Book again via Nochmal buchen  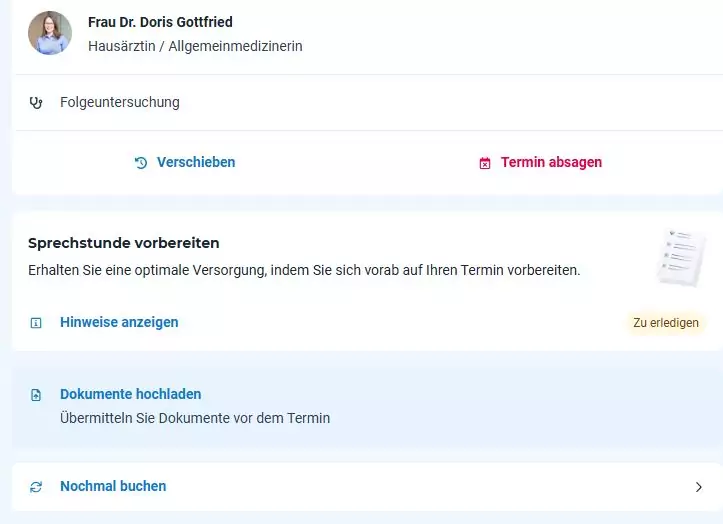pyautogui.click(x=113, y=486)
